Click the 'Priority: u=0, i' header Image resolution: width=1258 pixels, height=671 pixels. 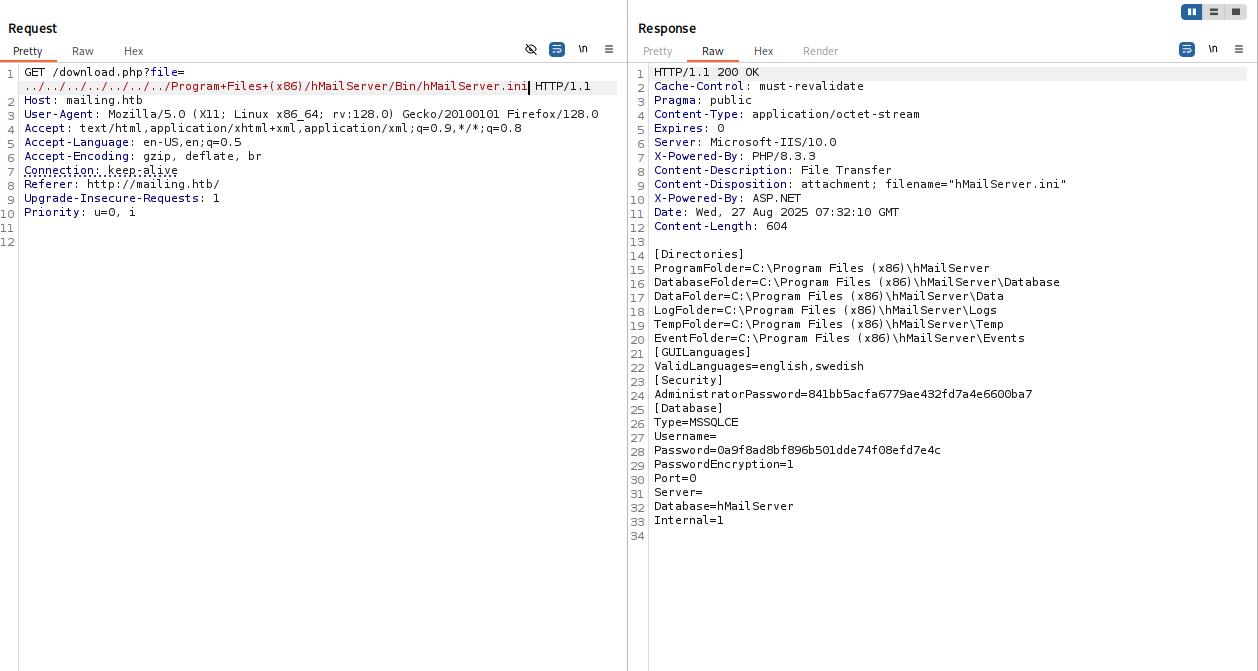pyautogui.click(x=80, y=212)
